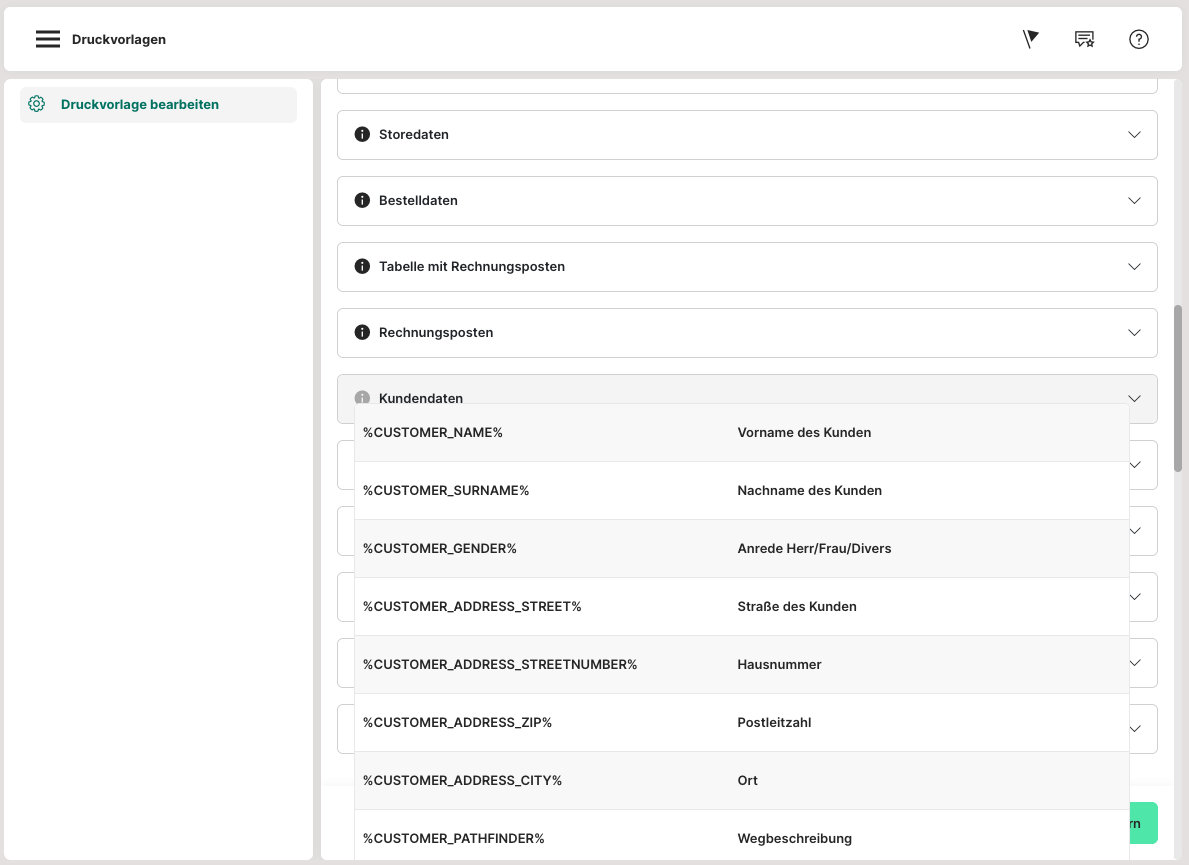Expand the Storedaten section chevron

point(1134,134)
